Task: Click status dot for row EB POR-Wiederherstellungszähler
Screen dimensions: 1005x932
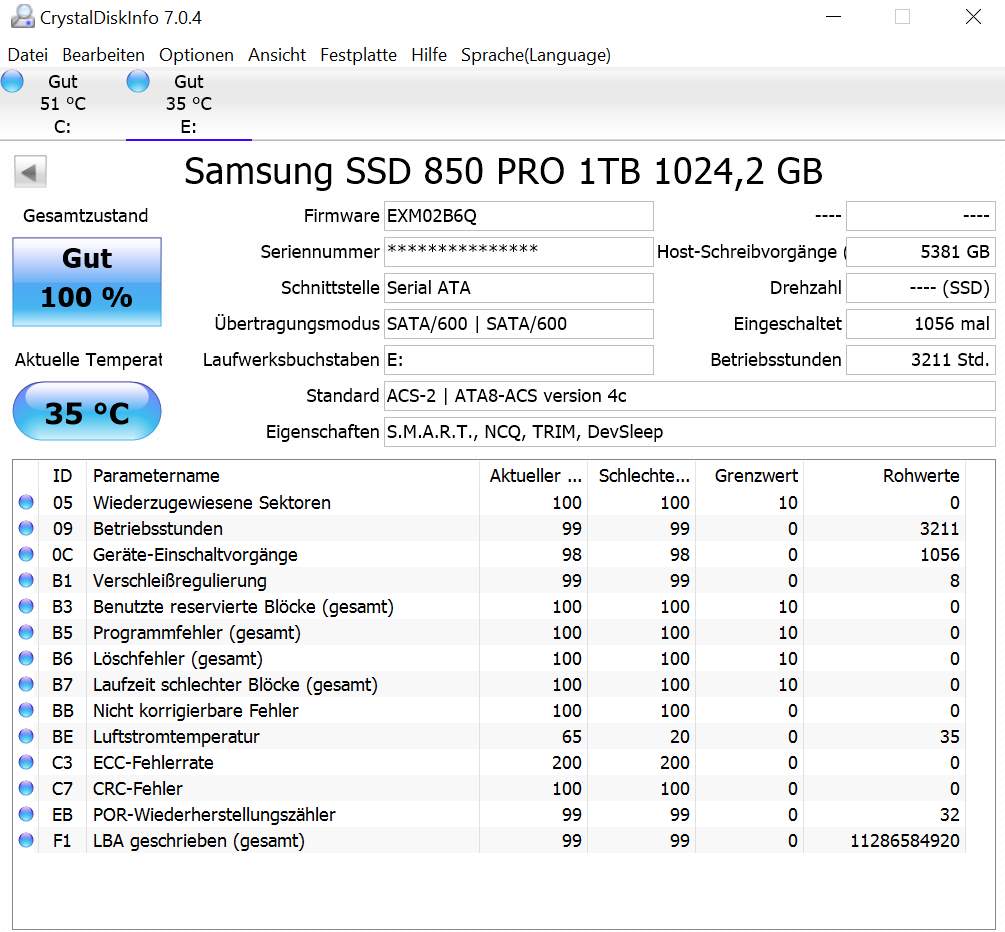Action: [26, 814]
